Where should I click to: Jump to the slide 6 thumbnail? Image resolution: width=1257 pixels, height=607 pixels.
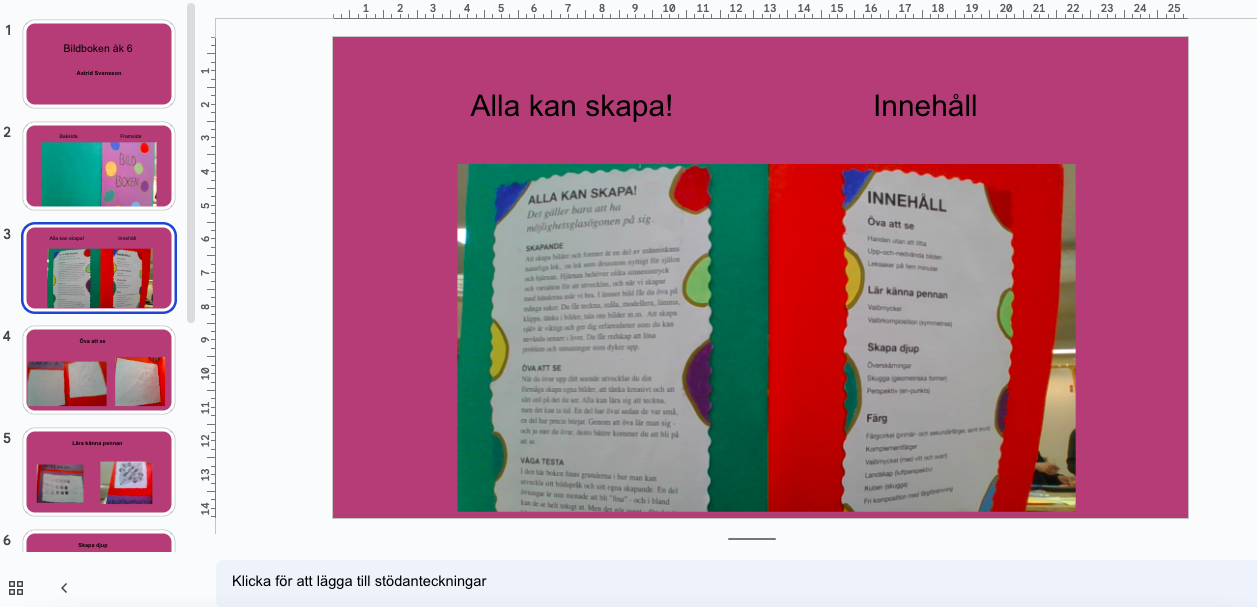pyautogui.click(x=99, y=542)
